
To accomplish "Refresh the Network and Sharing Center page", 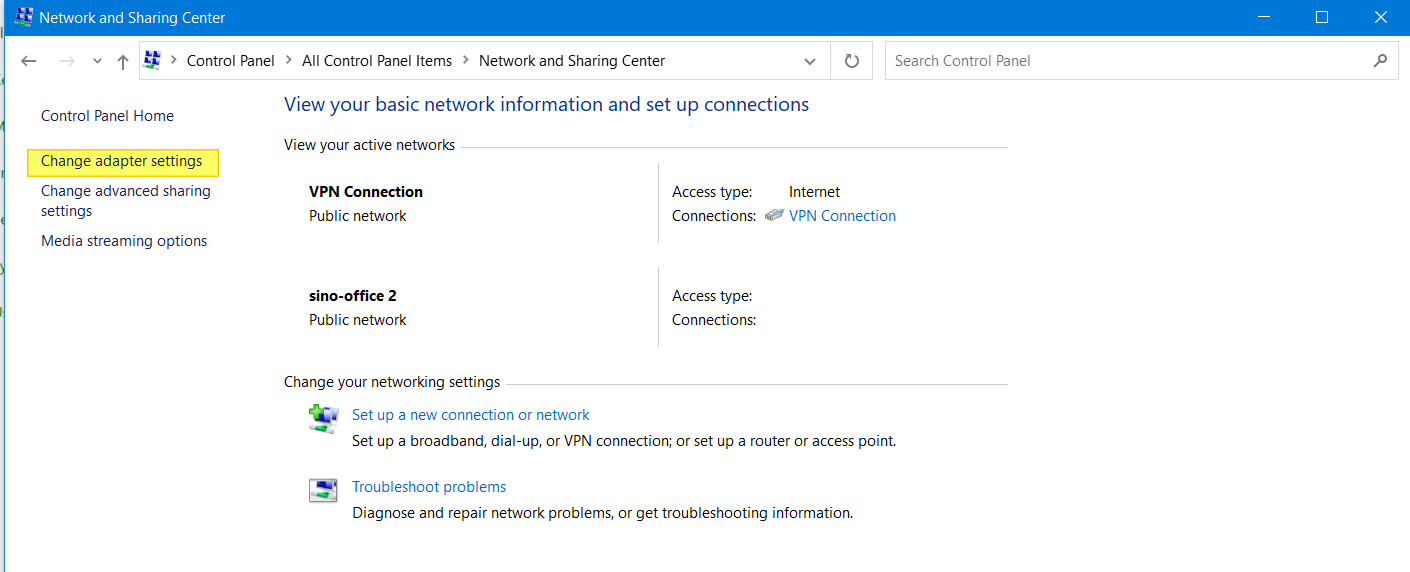I will (852, 61).
